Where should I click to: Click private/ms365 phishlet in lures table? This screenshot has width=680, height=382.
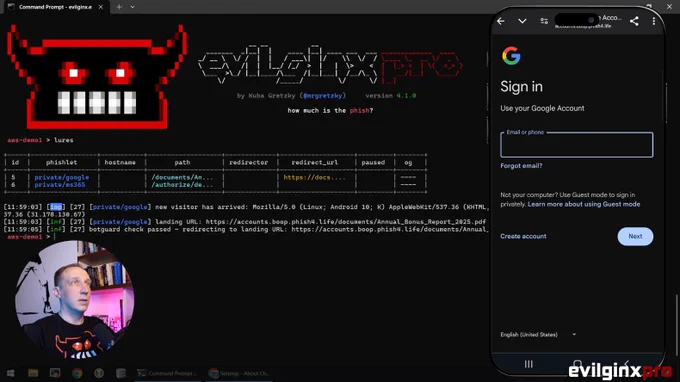[x=60, y=185]
